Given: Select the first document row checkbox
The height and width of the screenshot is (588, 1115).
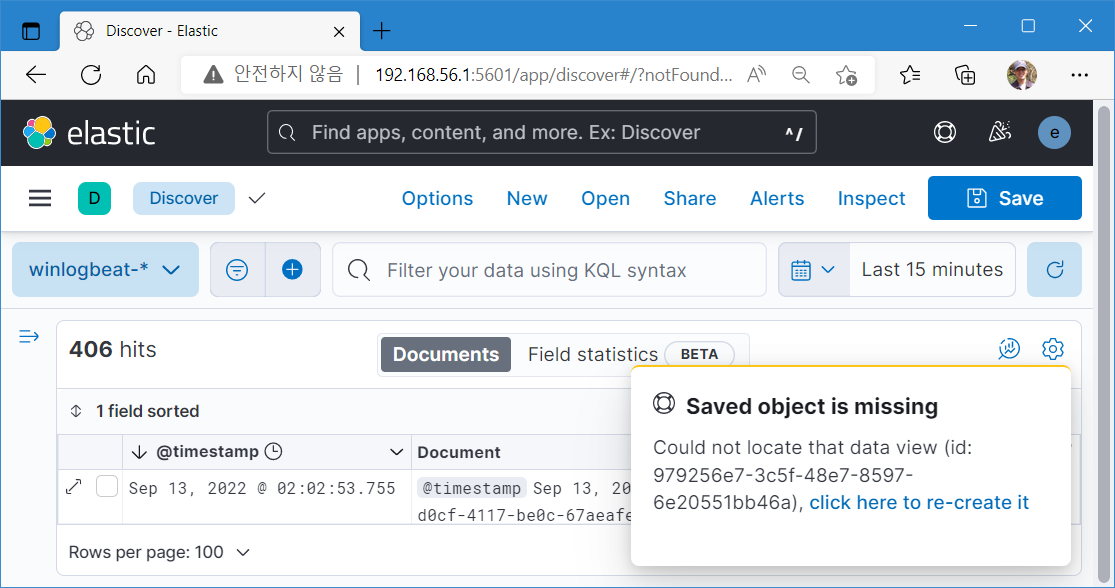Looking at the screenshot, I should [x=107, y=487].
